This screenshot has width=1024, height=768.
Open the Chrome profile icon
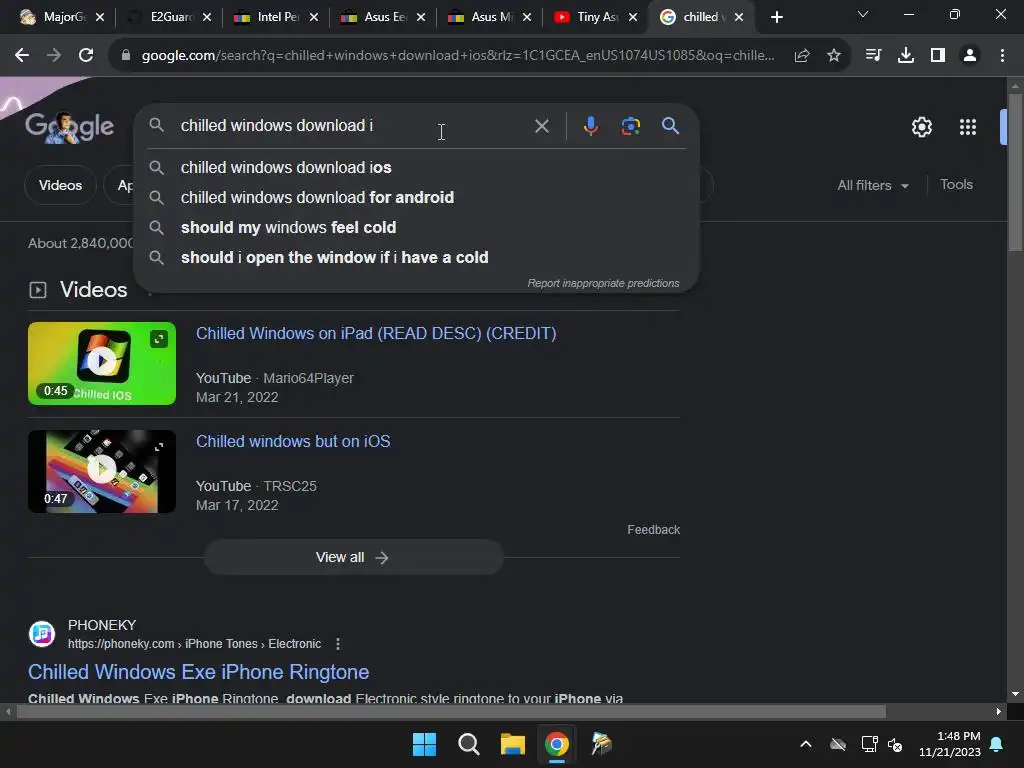970,56
